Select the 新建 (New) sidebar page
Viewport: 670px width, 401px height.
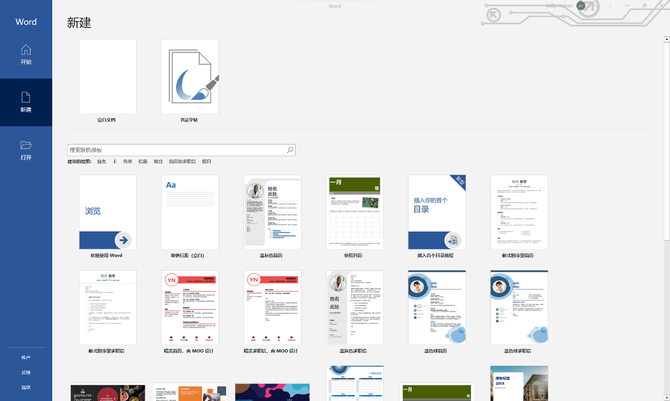coord(26,101)
